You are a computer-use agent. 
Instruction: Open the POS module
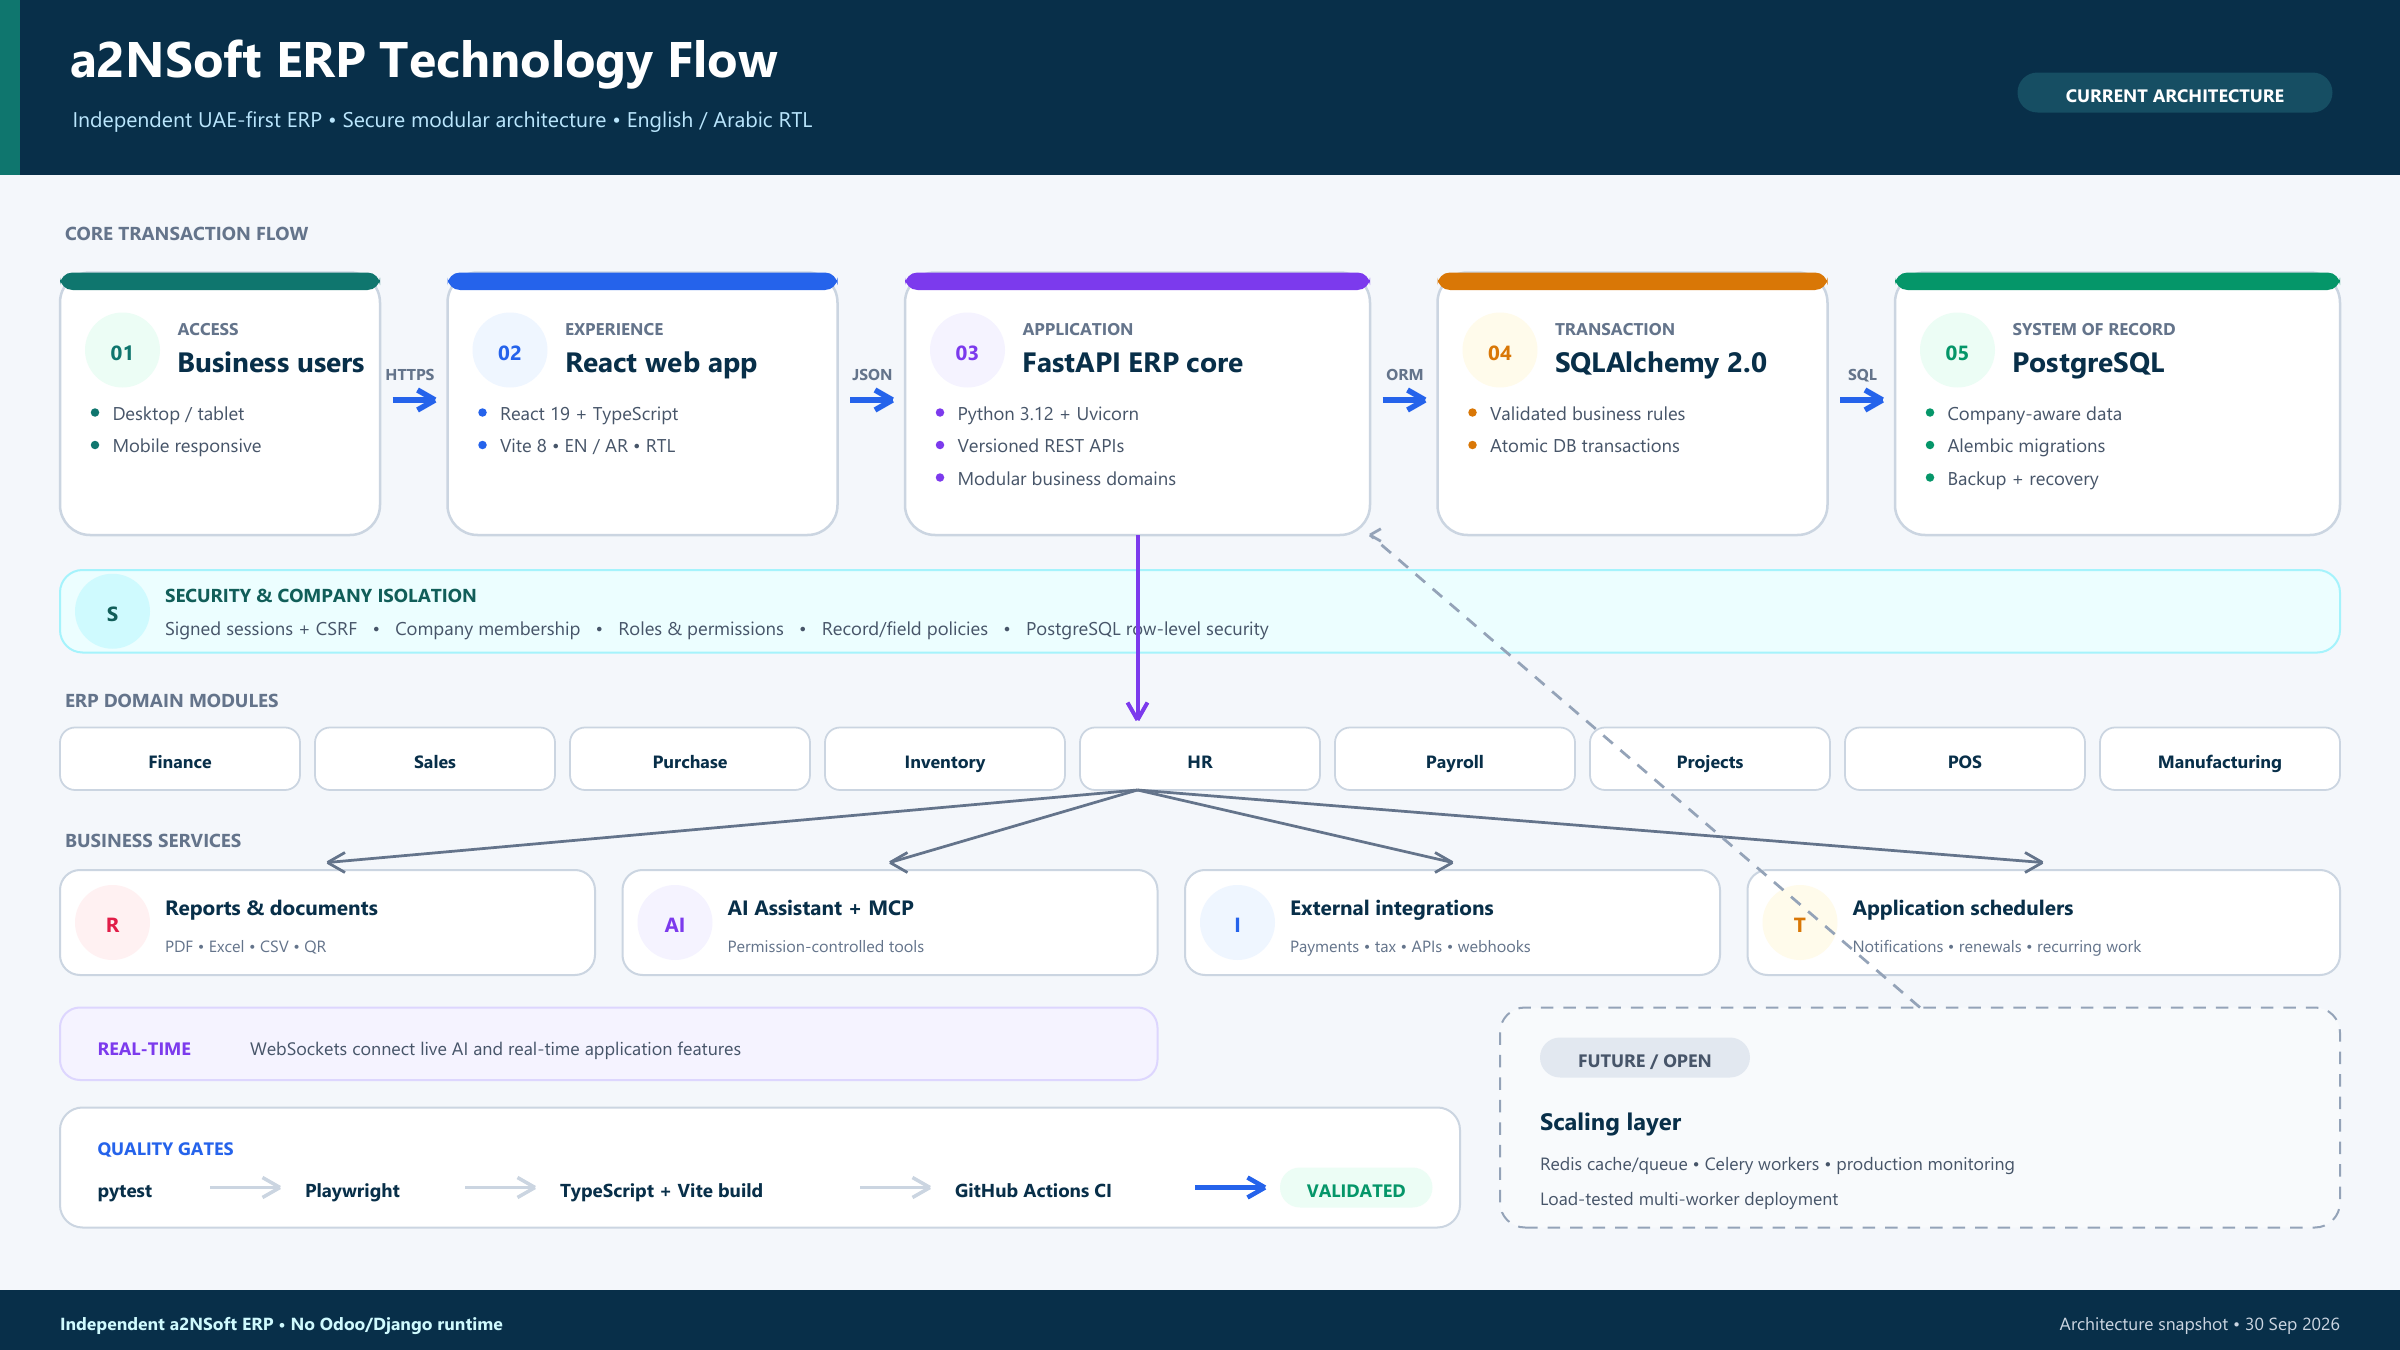[1965, 760]
